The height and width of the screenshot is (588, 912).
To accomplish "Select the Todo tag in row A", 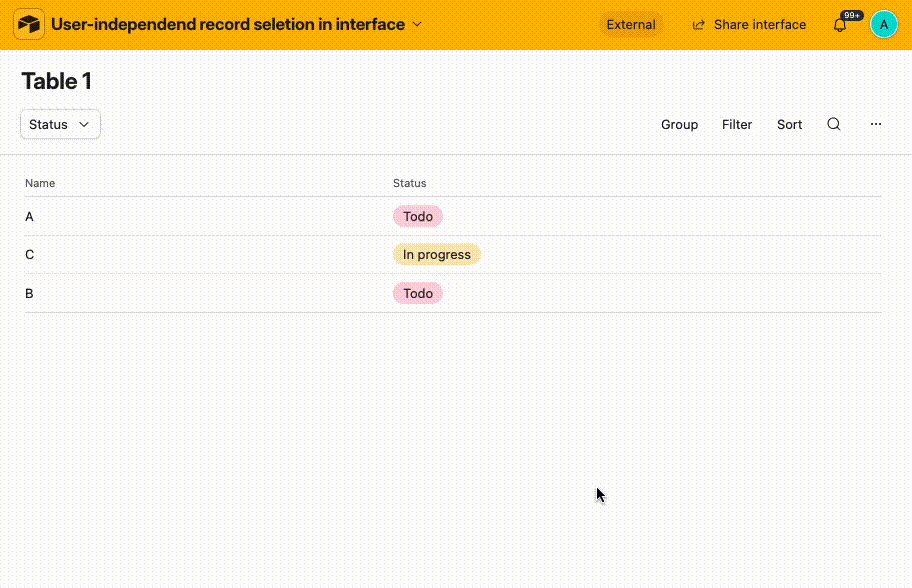I will (418, 216).
